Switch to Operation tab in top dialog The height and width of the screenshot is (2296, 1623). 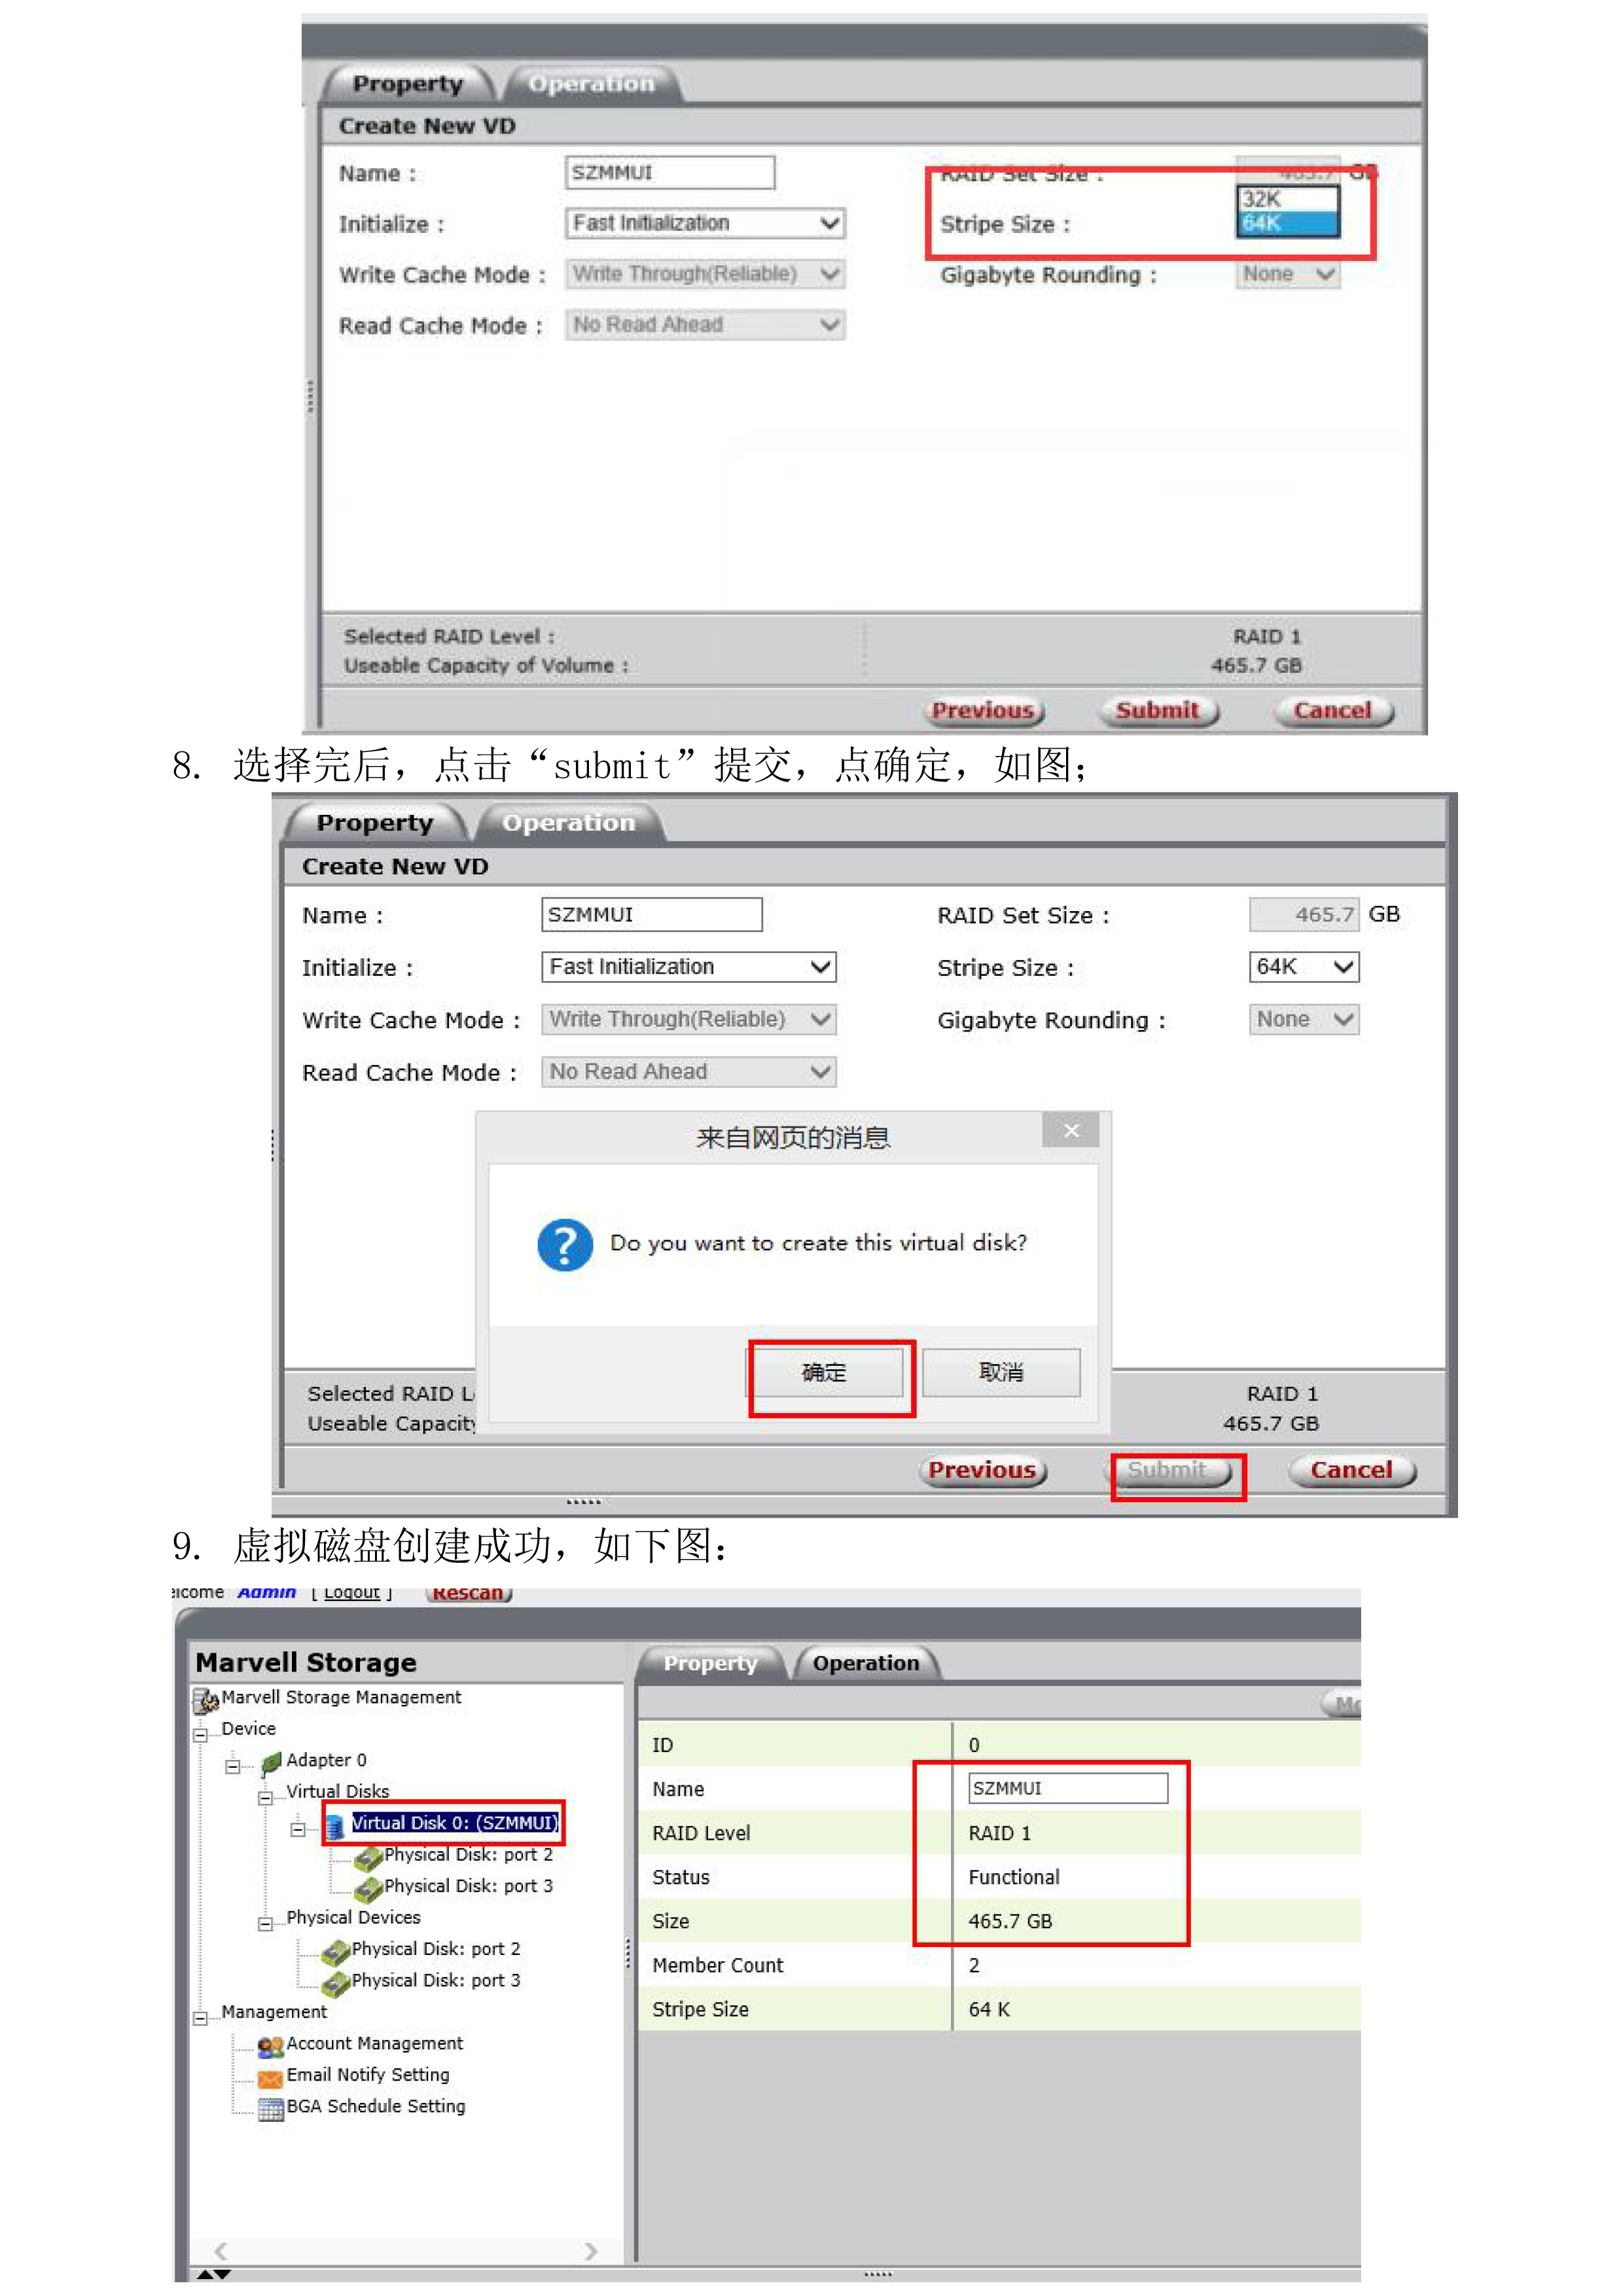coord(592,84)
